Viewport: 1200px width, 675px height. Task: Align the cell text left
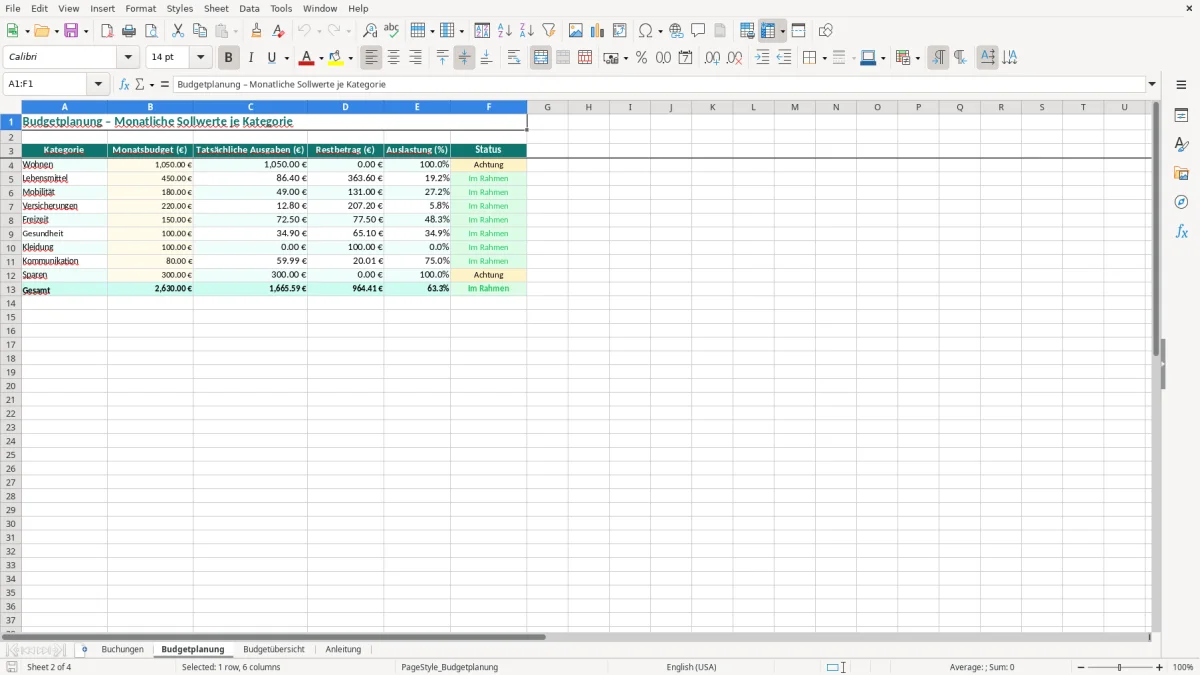(372, 58)
